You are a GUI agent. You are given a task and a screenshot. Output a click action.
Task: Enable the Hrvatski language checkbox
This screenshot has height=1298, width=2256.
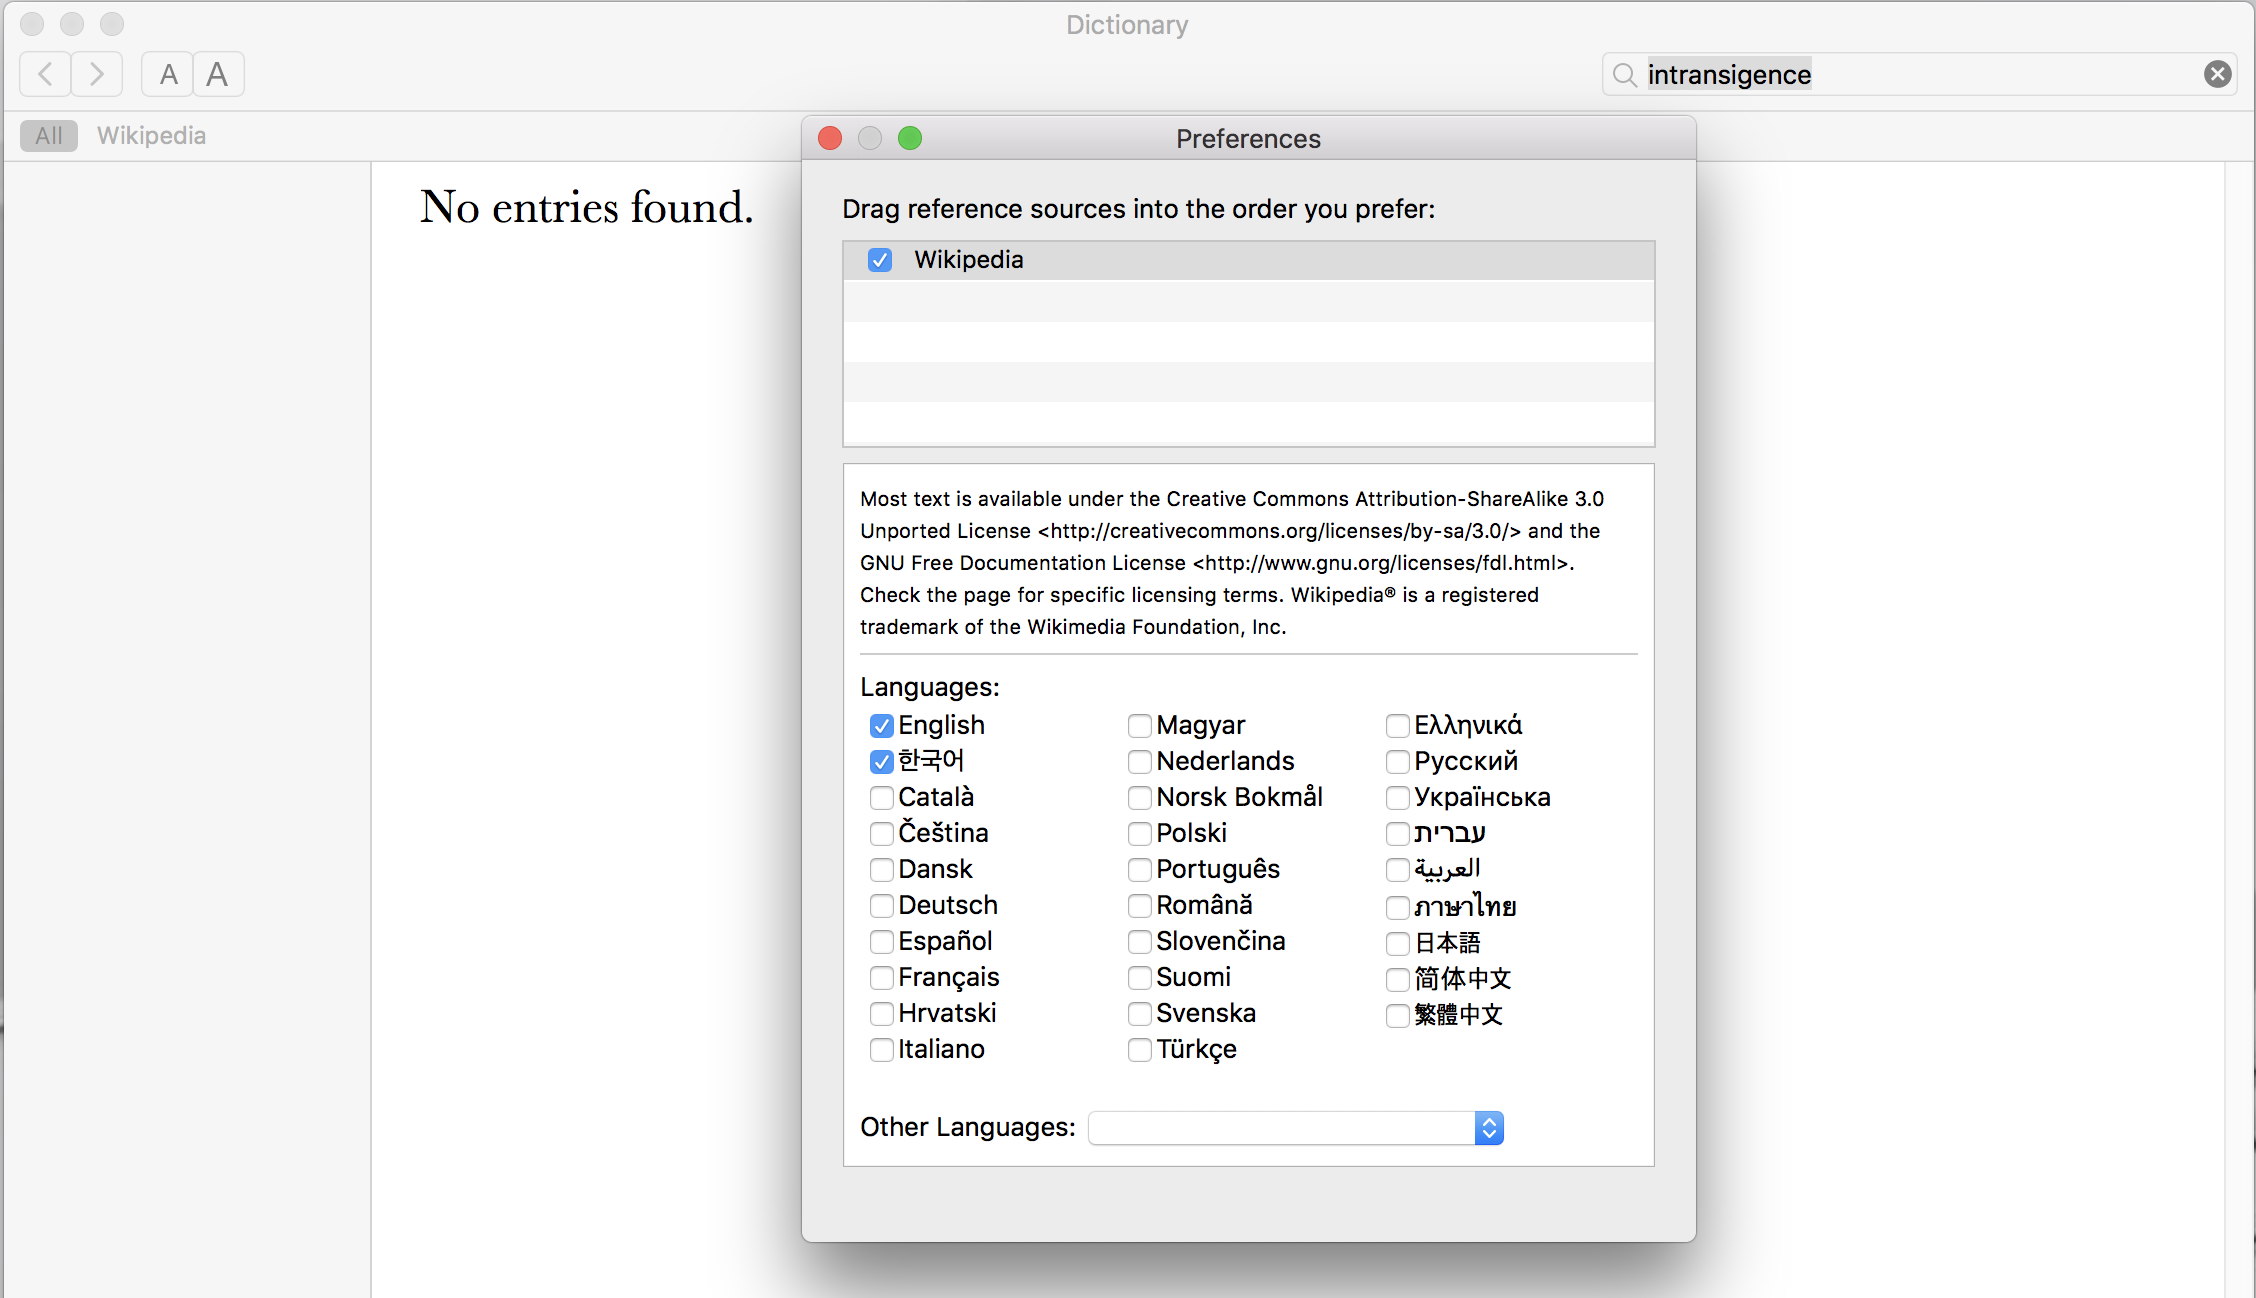click(x=881, y=1013)
